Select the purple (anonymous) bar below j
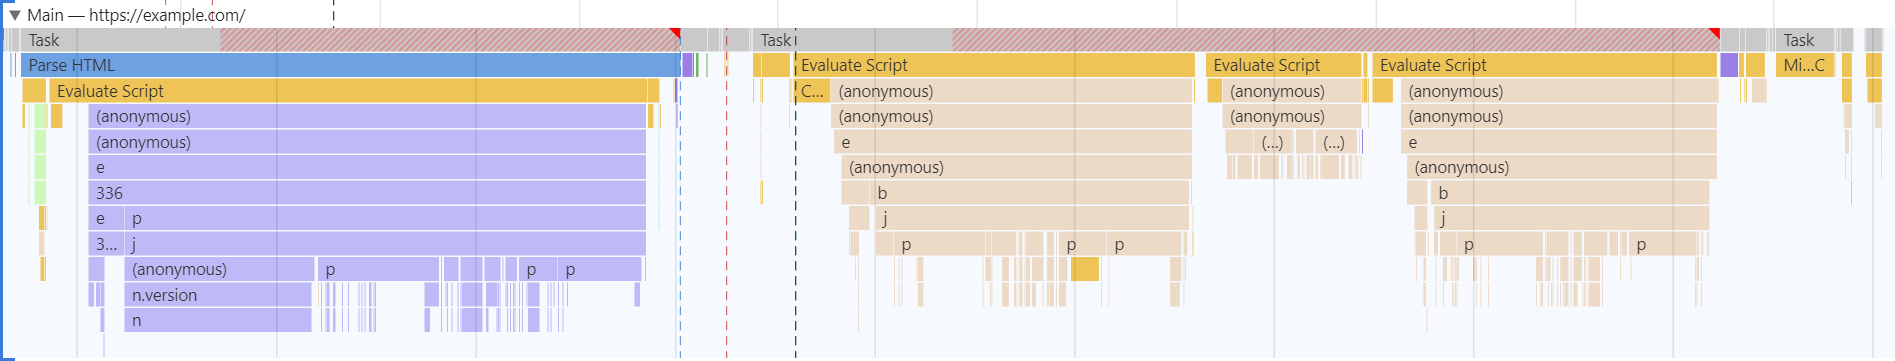The width and height of the screenshot is (1895, 361). click(x=219, y=269)
